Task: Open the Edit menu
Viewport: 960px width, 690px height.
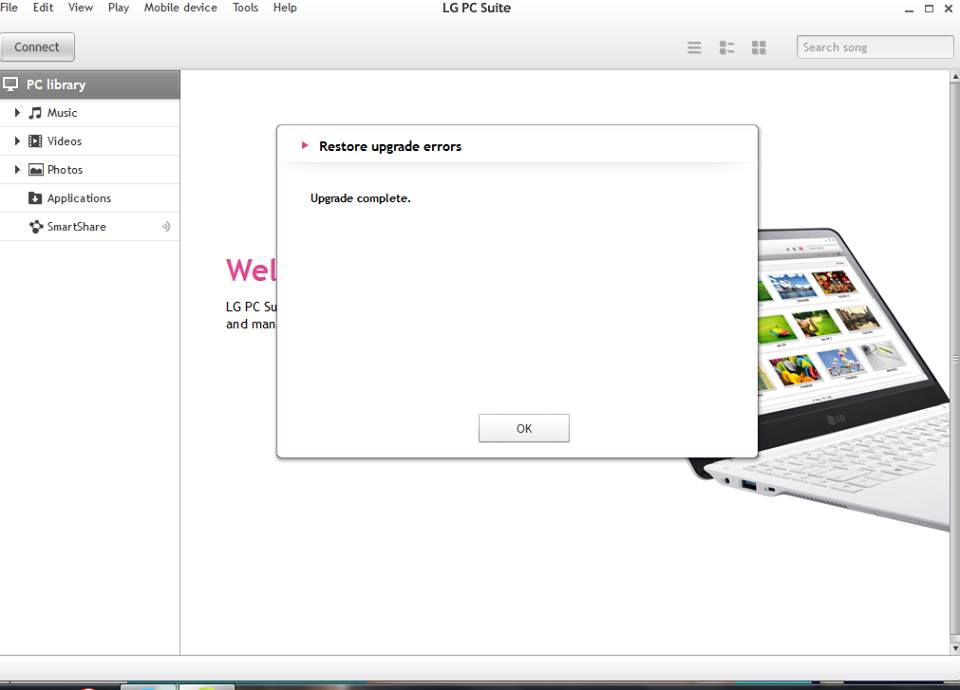Action: click(x=43, y=7)
